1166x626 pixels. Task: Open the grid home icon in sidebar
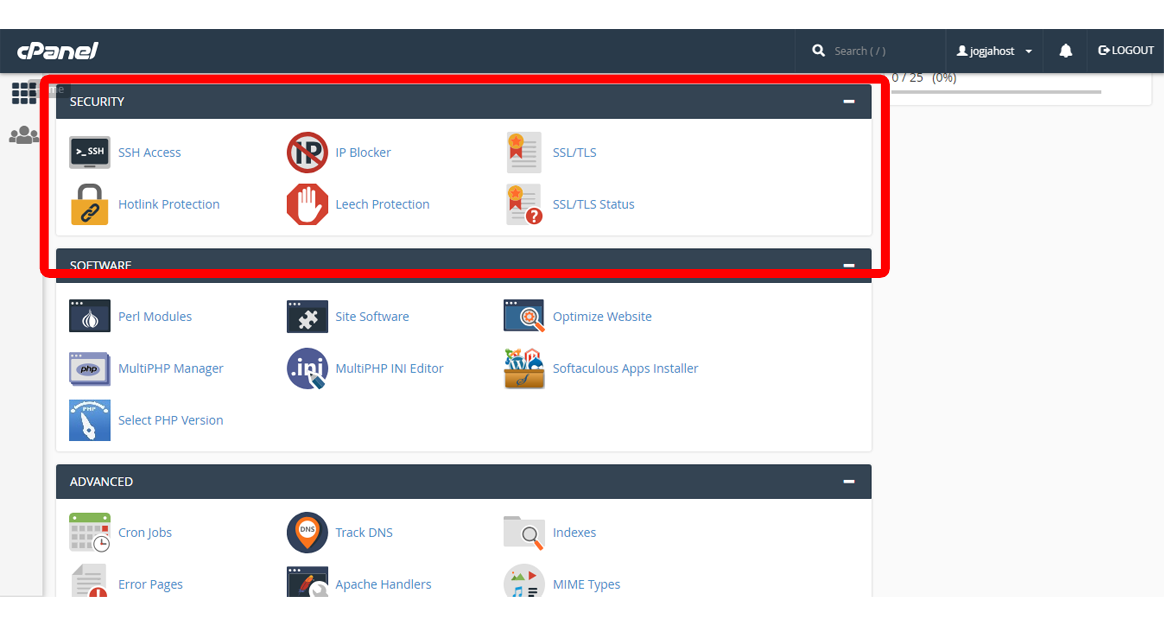click(24, 93)
